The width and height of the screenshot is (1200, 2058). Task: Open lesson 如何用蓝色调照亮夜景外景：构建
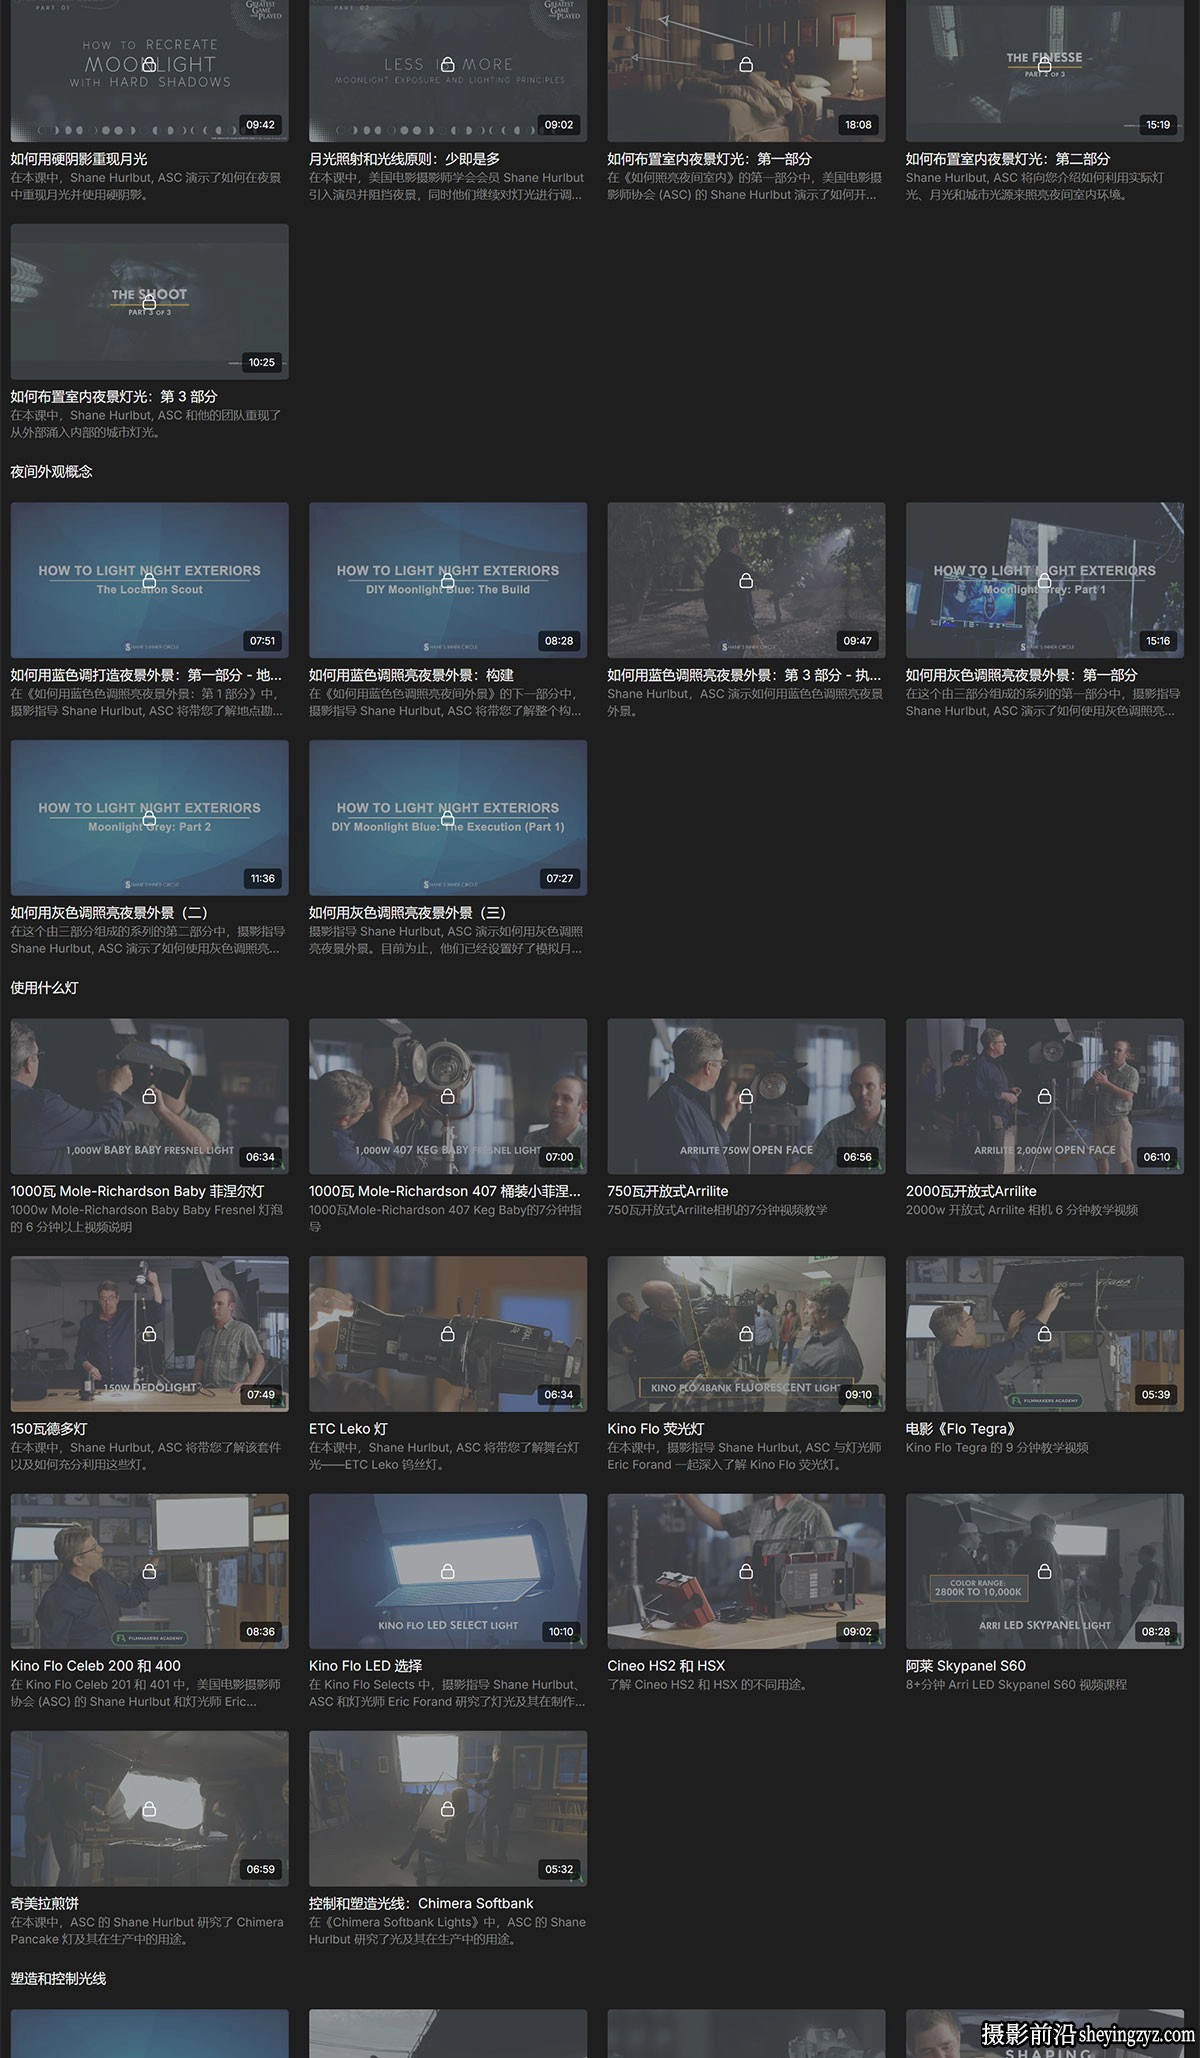(x=411, y=675)
